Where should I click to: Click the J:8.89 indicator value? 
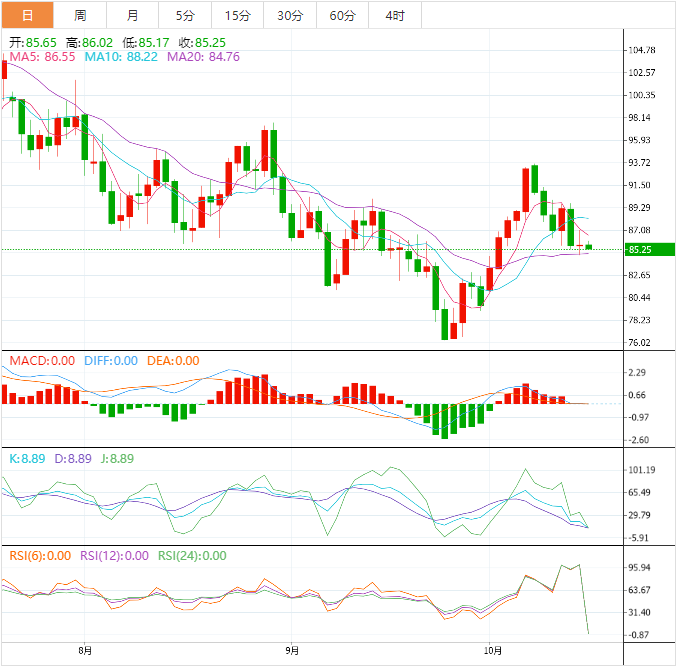(117, 458)
